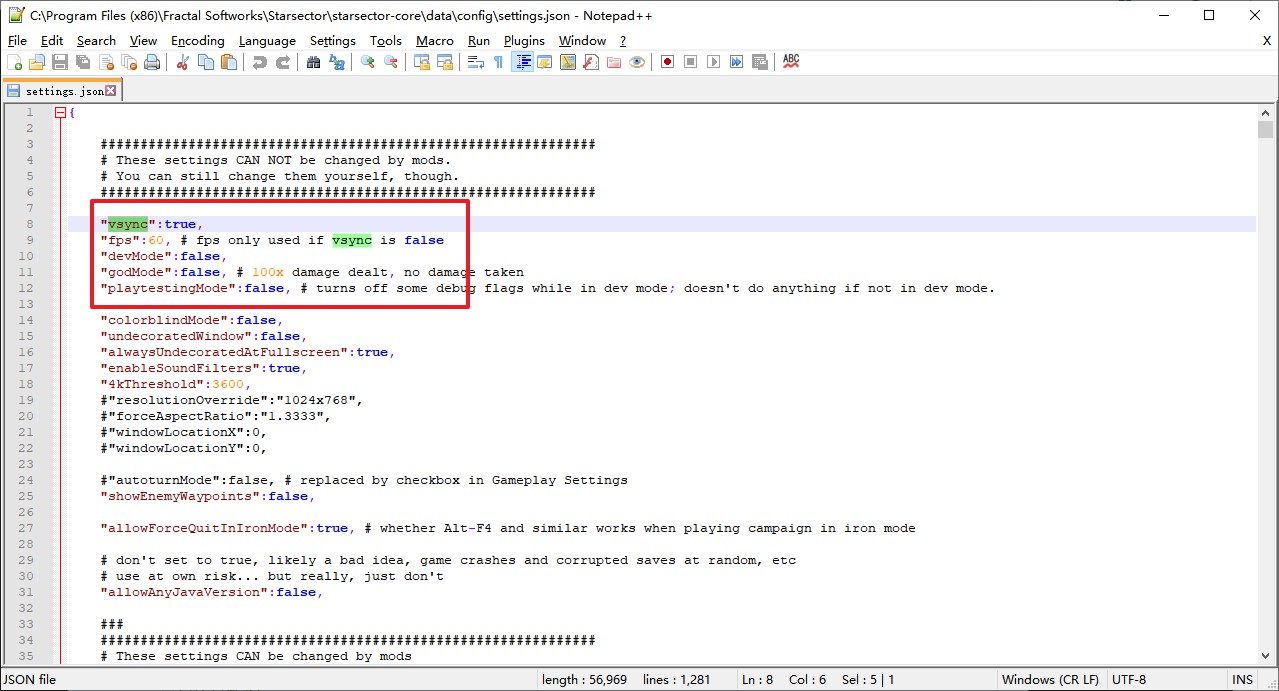This screenshot has height=691, width=1279.
Task: Select the settings.json tab
Action: (x=60, y=89)
